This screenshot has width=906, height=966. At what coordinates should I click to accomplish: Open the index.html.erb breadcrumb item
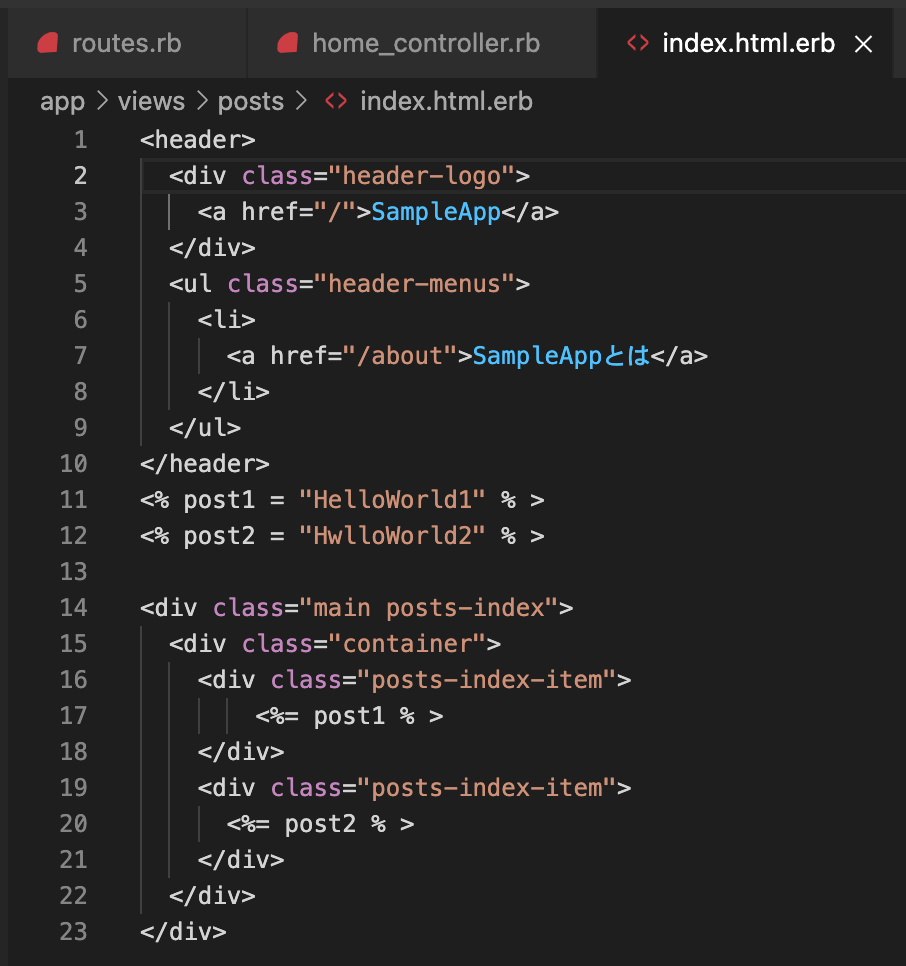pos(446,101)
